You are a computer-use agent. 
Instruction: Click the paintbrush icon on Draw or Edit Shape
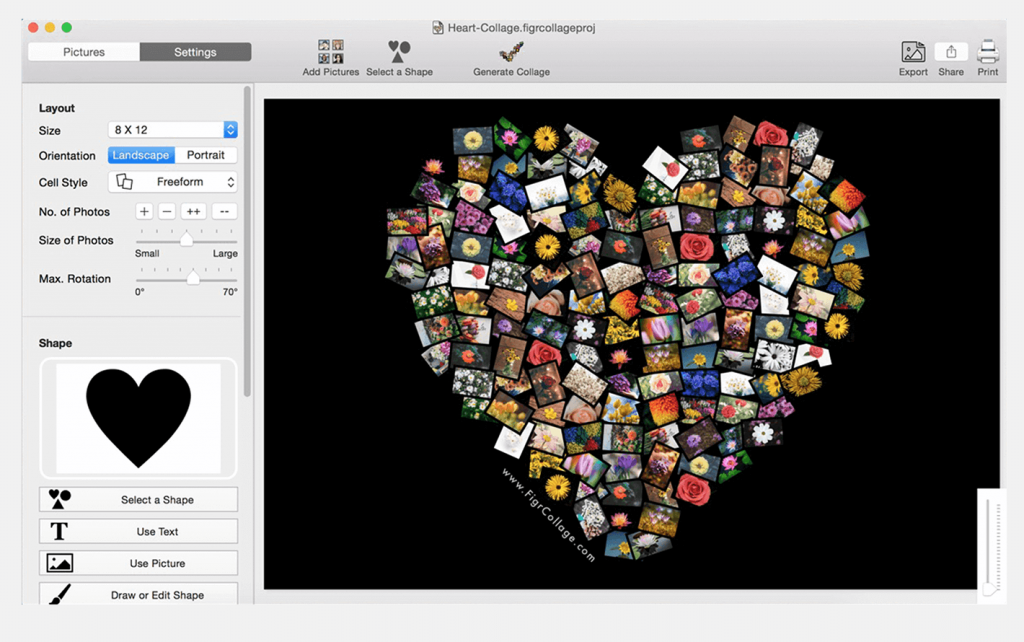[x=59, y=594]
